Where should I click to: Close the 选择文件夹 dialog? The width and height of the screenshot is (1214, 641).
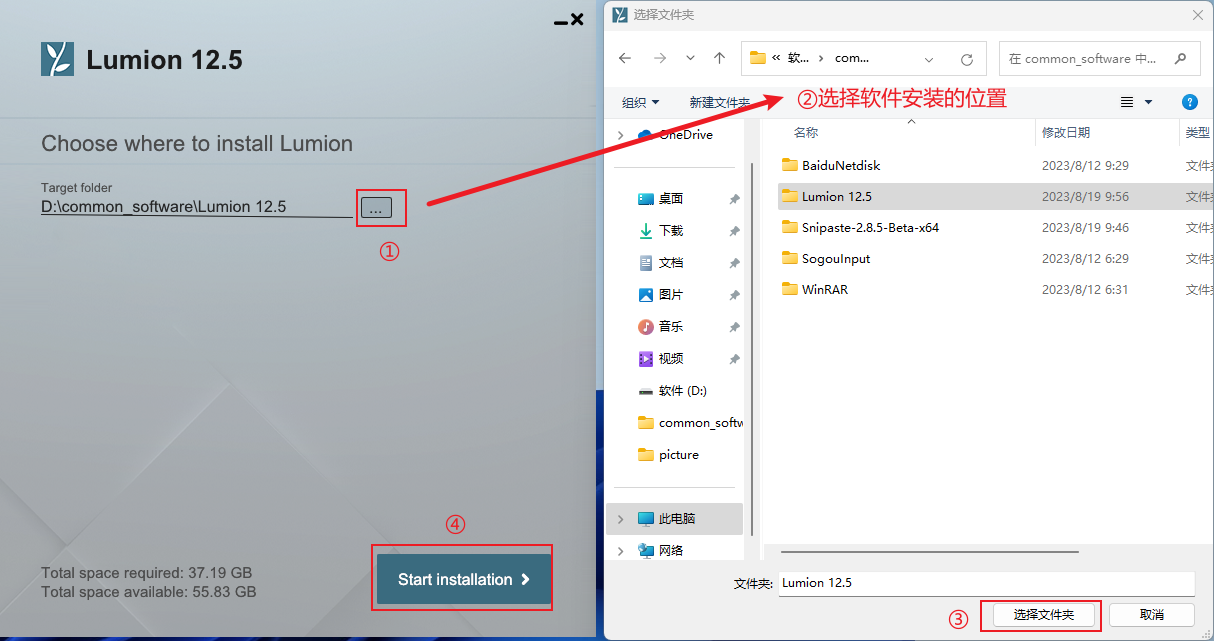1197,14
